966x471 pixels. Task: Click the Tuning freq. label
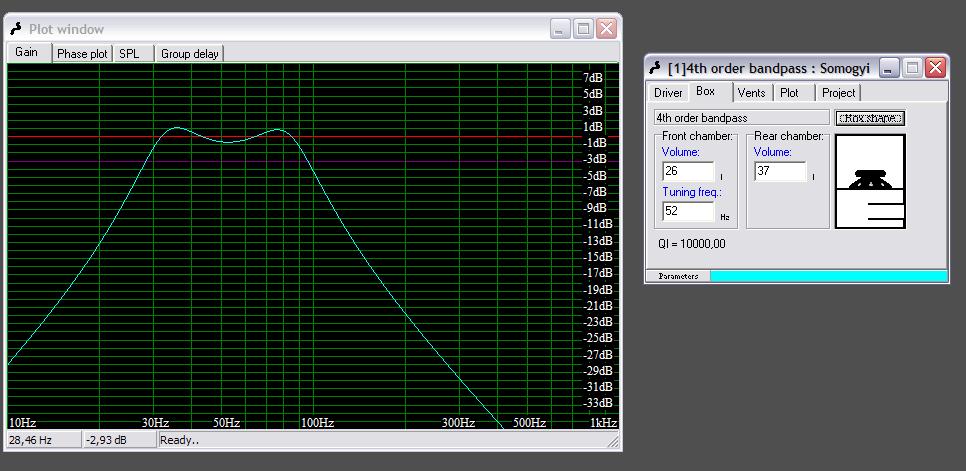[x=691, y=192]
